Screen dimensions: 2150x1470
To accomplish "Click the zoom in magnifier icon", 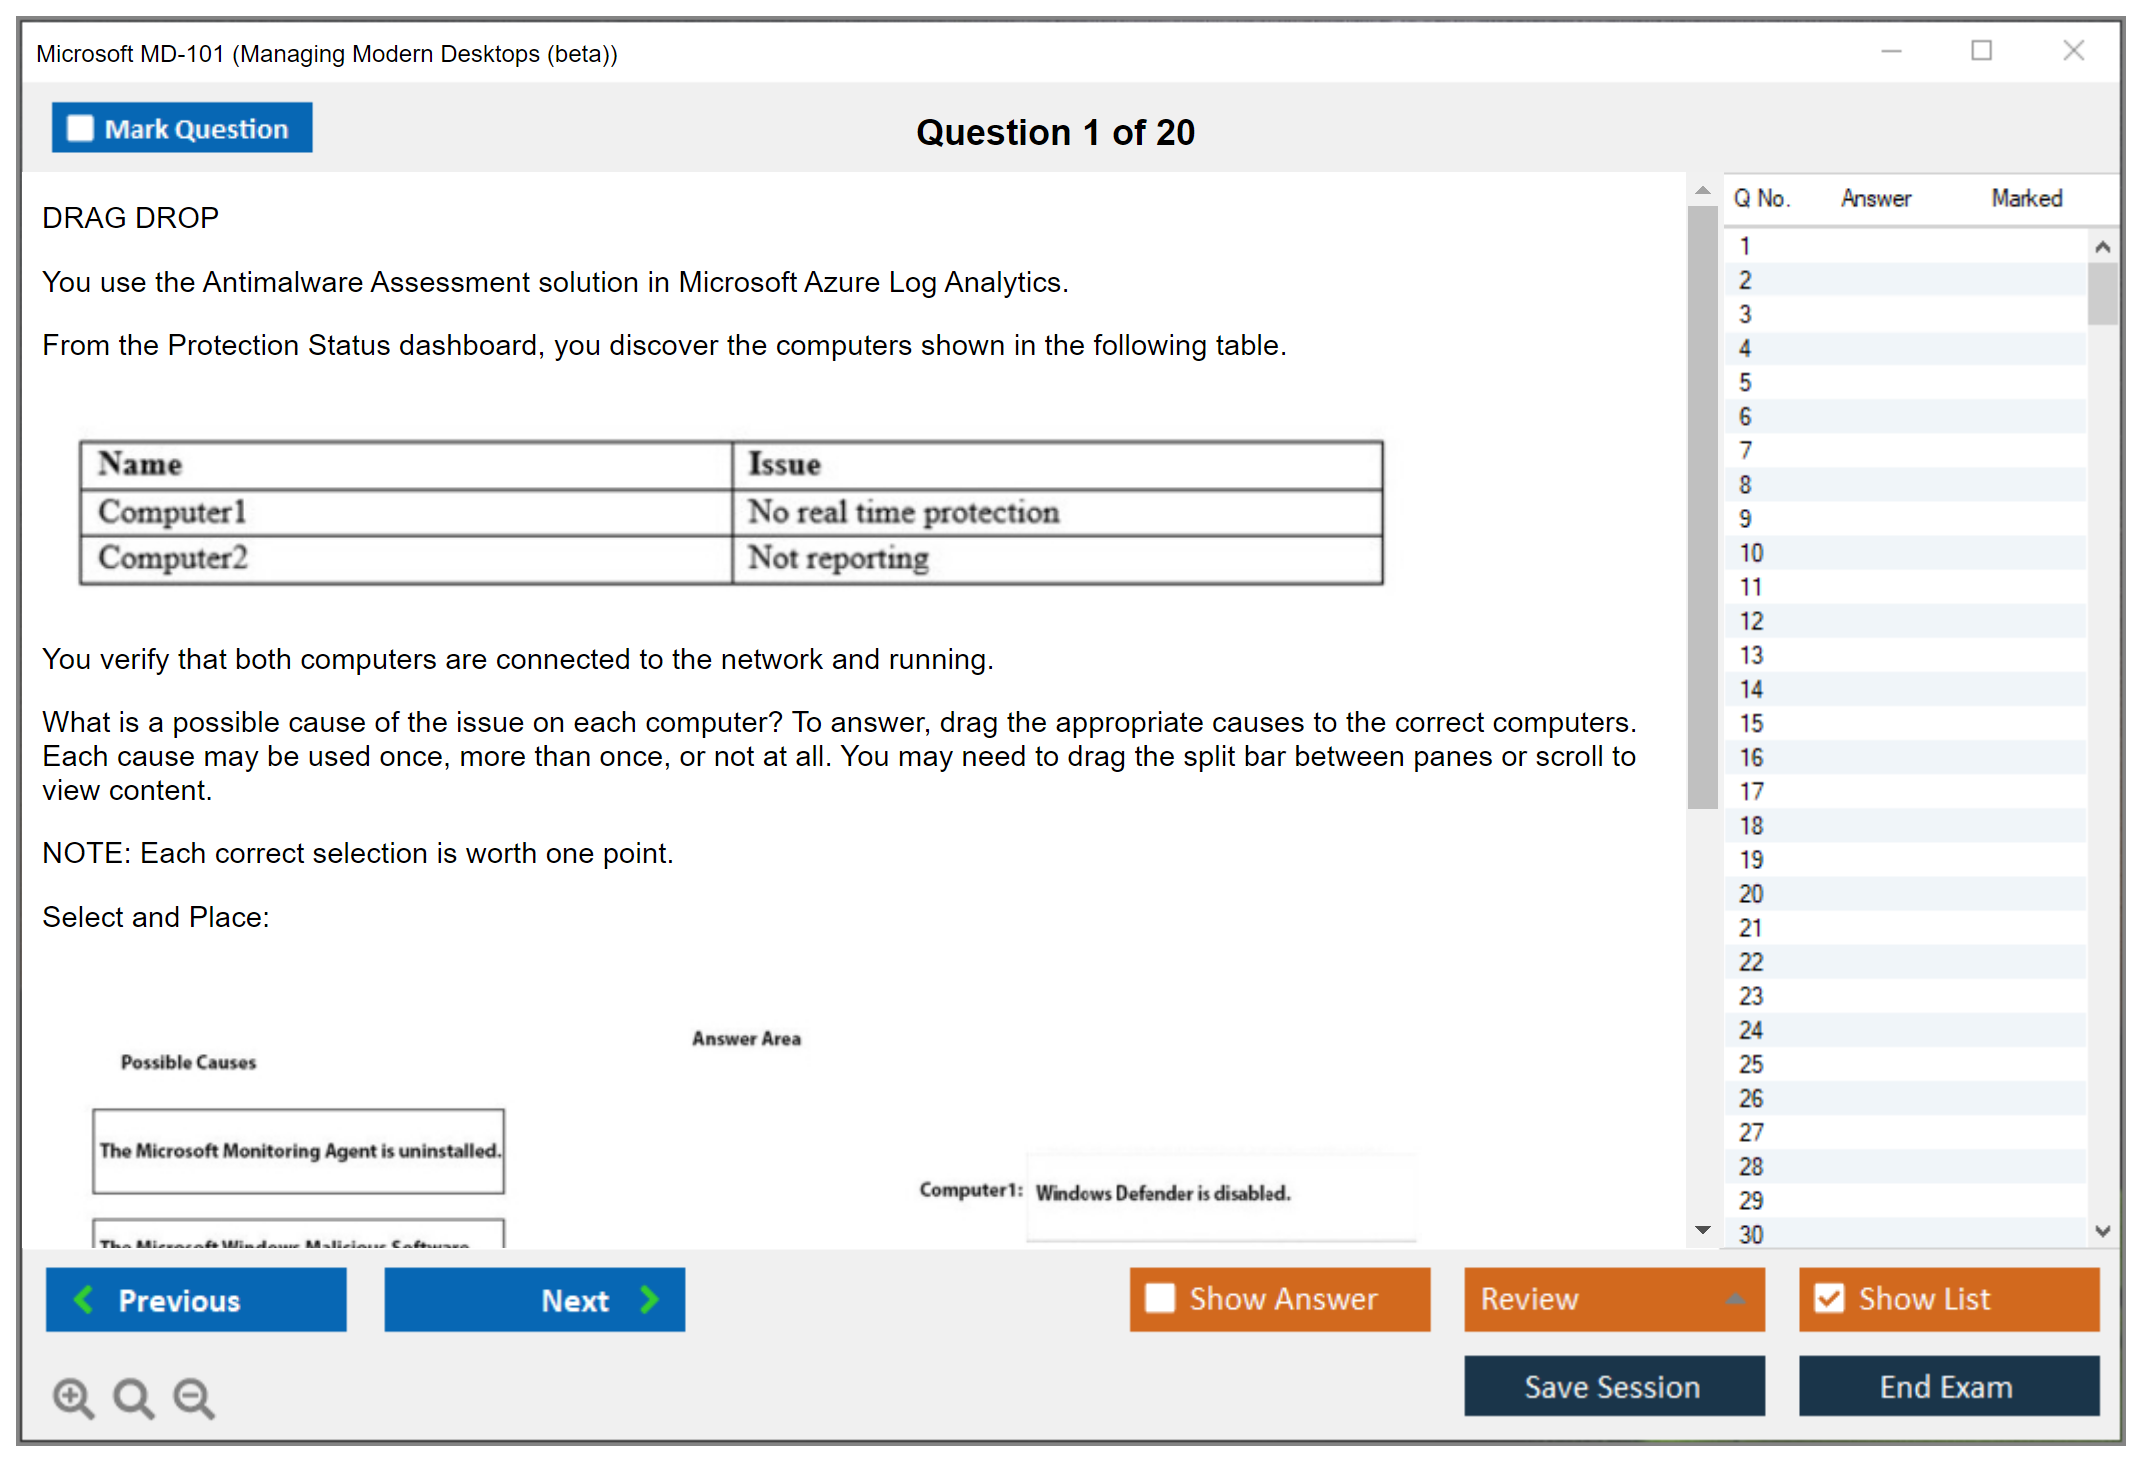I will (73, 1397).
